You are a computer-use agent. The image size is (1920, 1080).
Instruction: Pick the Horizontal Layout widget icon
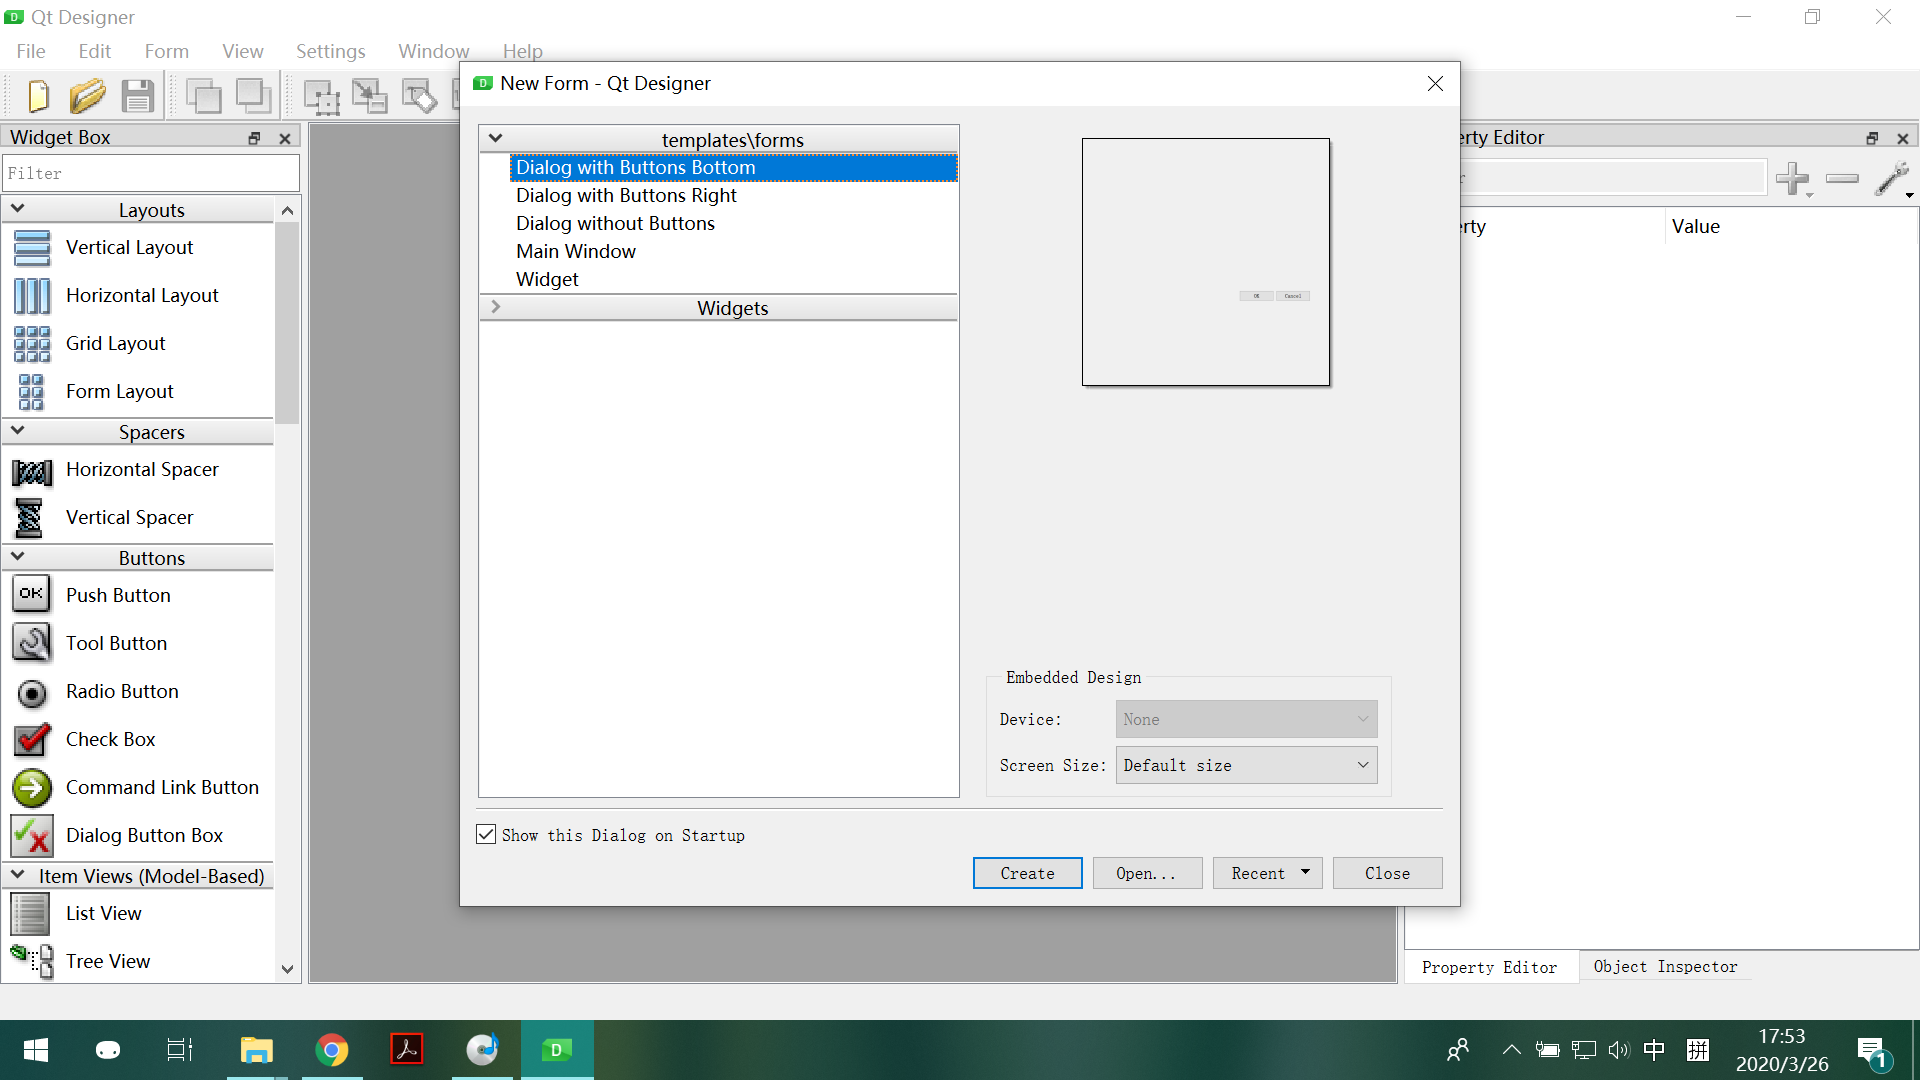32,296
